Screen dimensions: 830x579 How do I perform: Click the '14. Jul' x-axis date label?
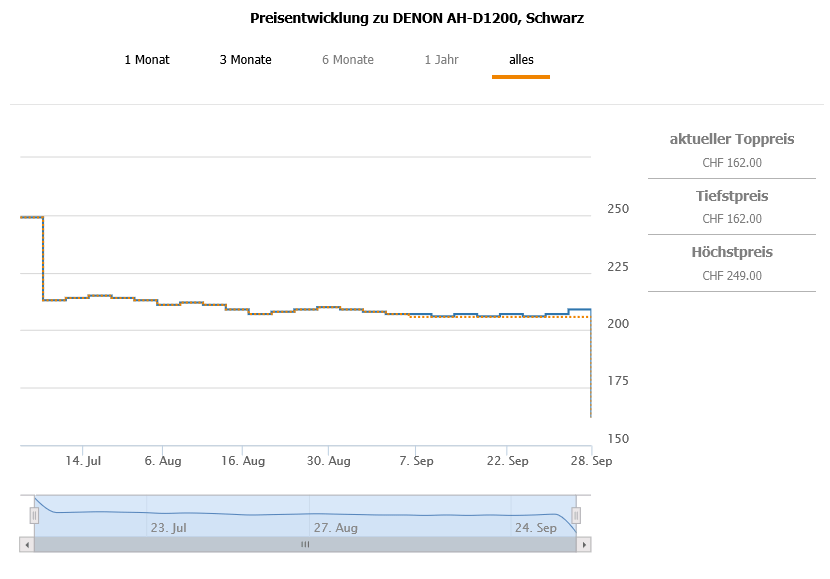pyautogui.click(x=83, y=461)
